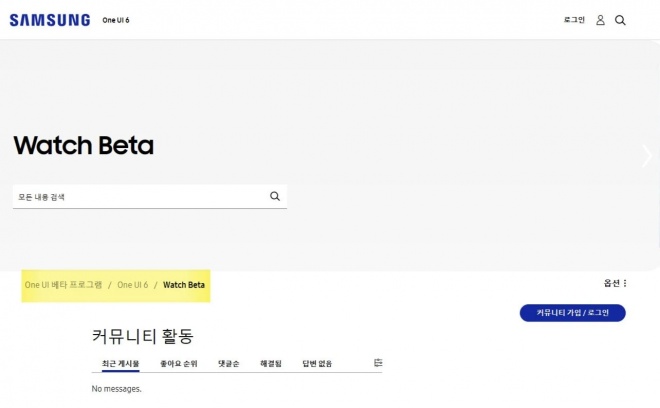
Task: Select the 최근 게시물 tab
Action: [120, 363]
